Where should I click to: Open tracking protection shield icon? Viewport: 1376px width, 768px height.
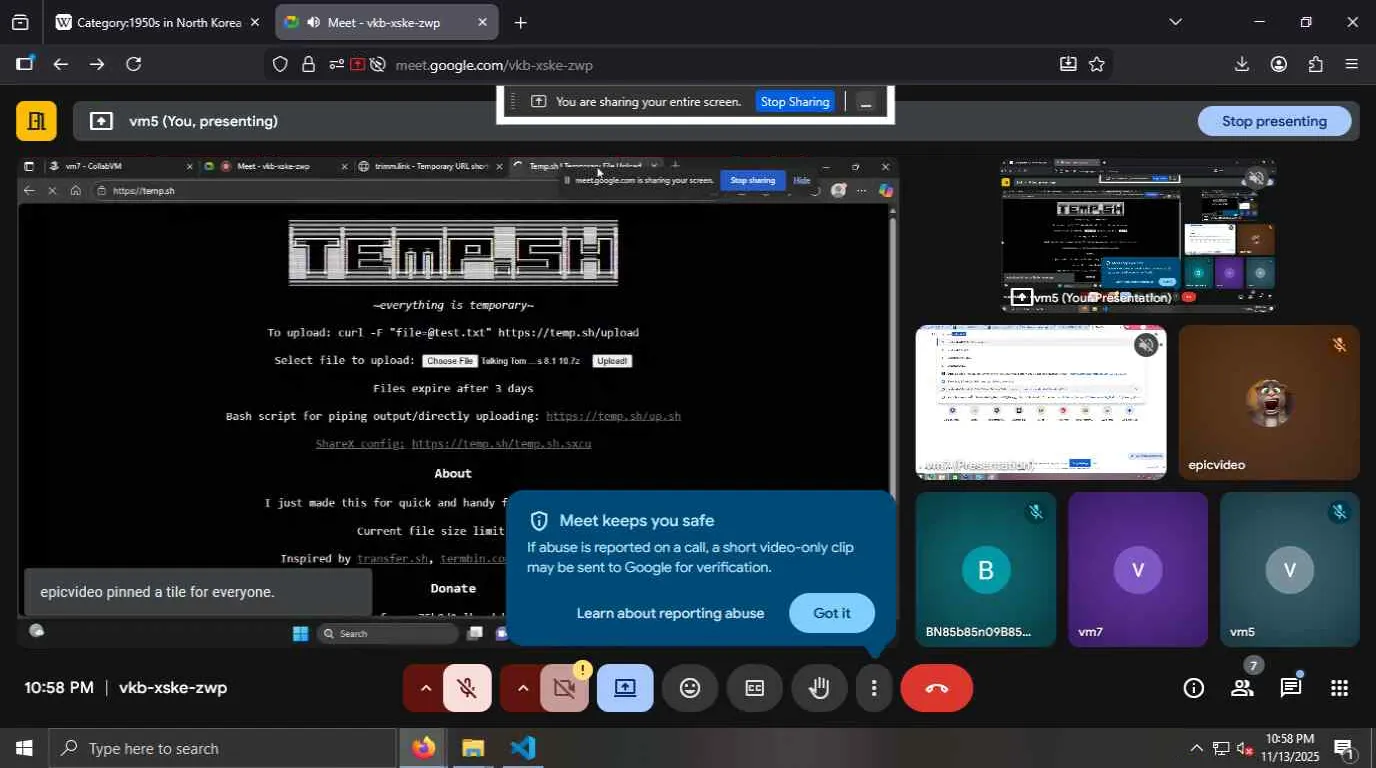pos(281,64)
